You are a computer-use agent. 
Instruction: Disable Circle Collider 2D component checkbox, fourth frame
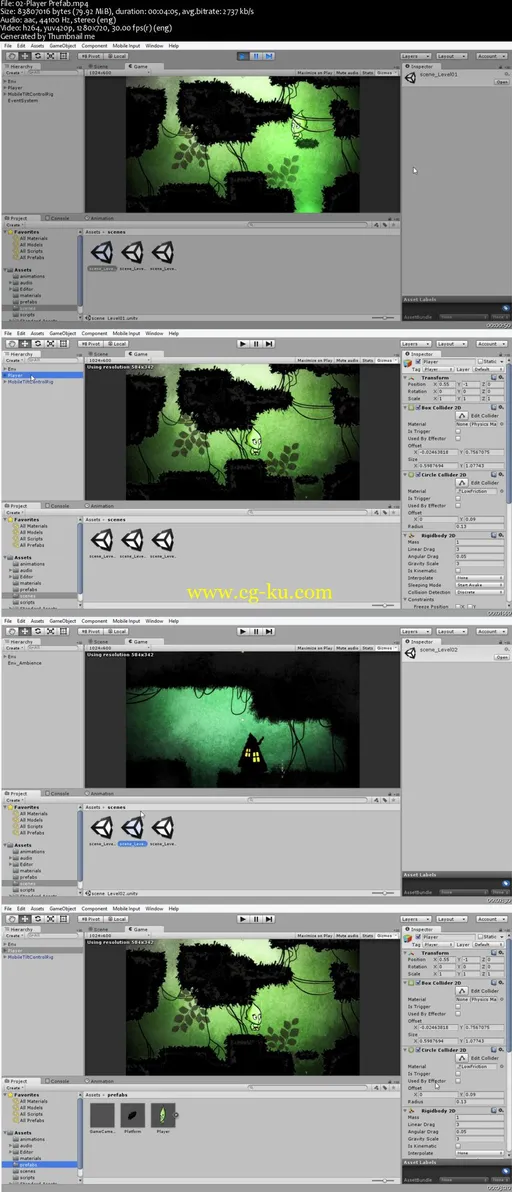point(418,1050)
